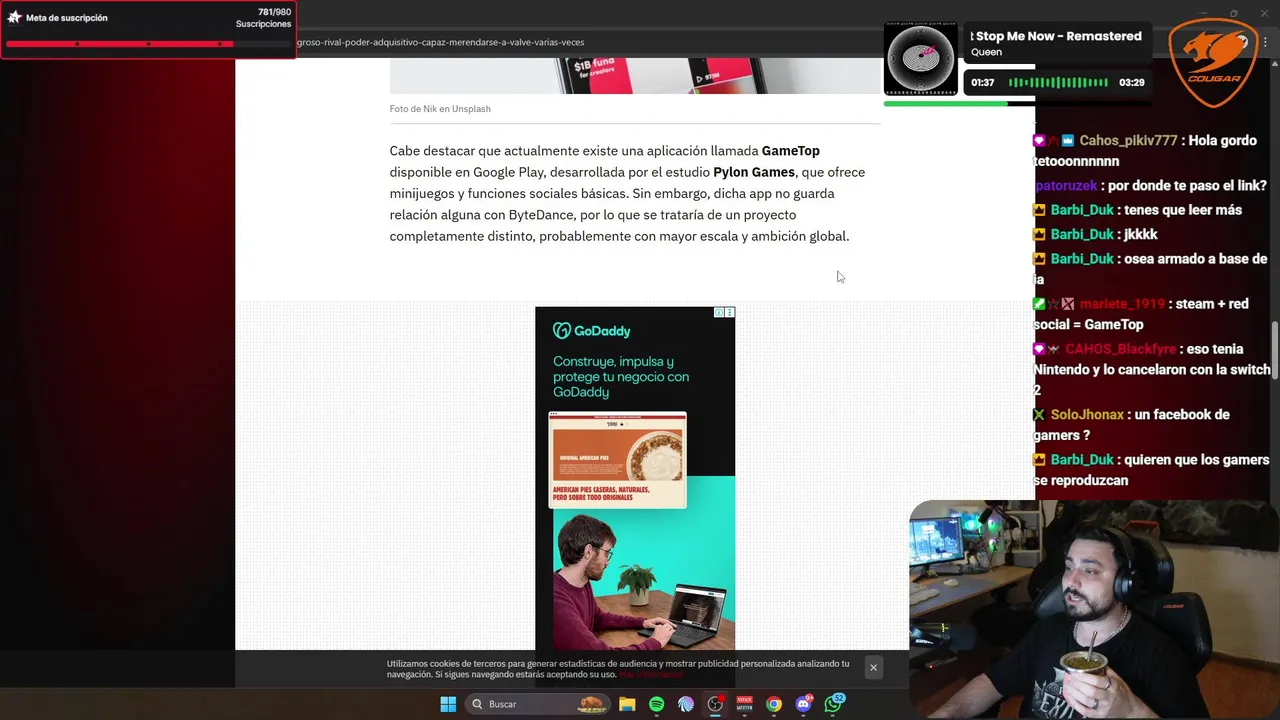Viewport: 1280px width, 720px height.
Task: Open OBS Studio from the taskbar
Action: (x=715, y=704)
